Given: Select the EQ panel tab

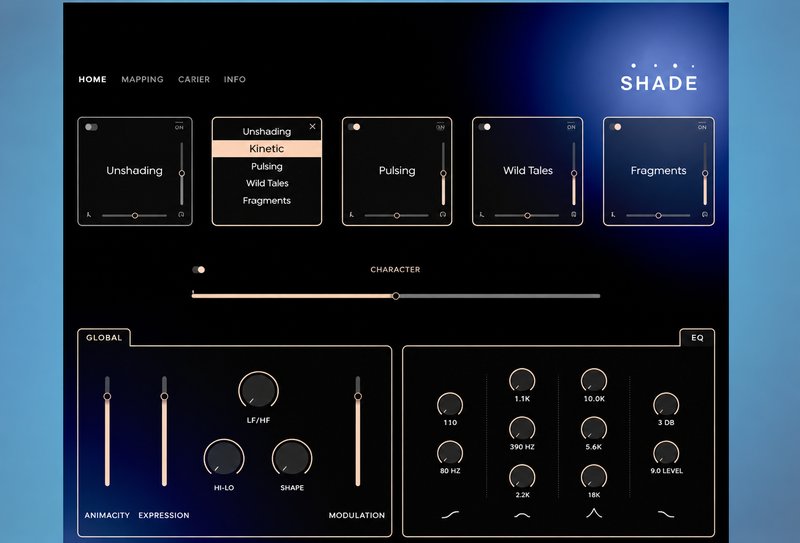Looking at the screenshot, I should tap(697, 338).
